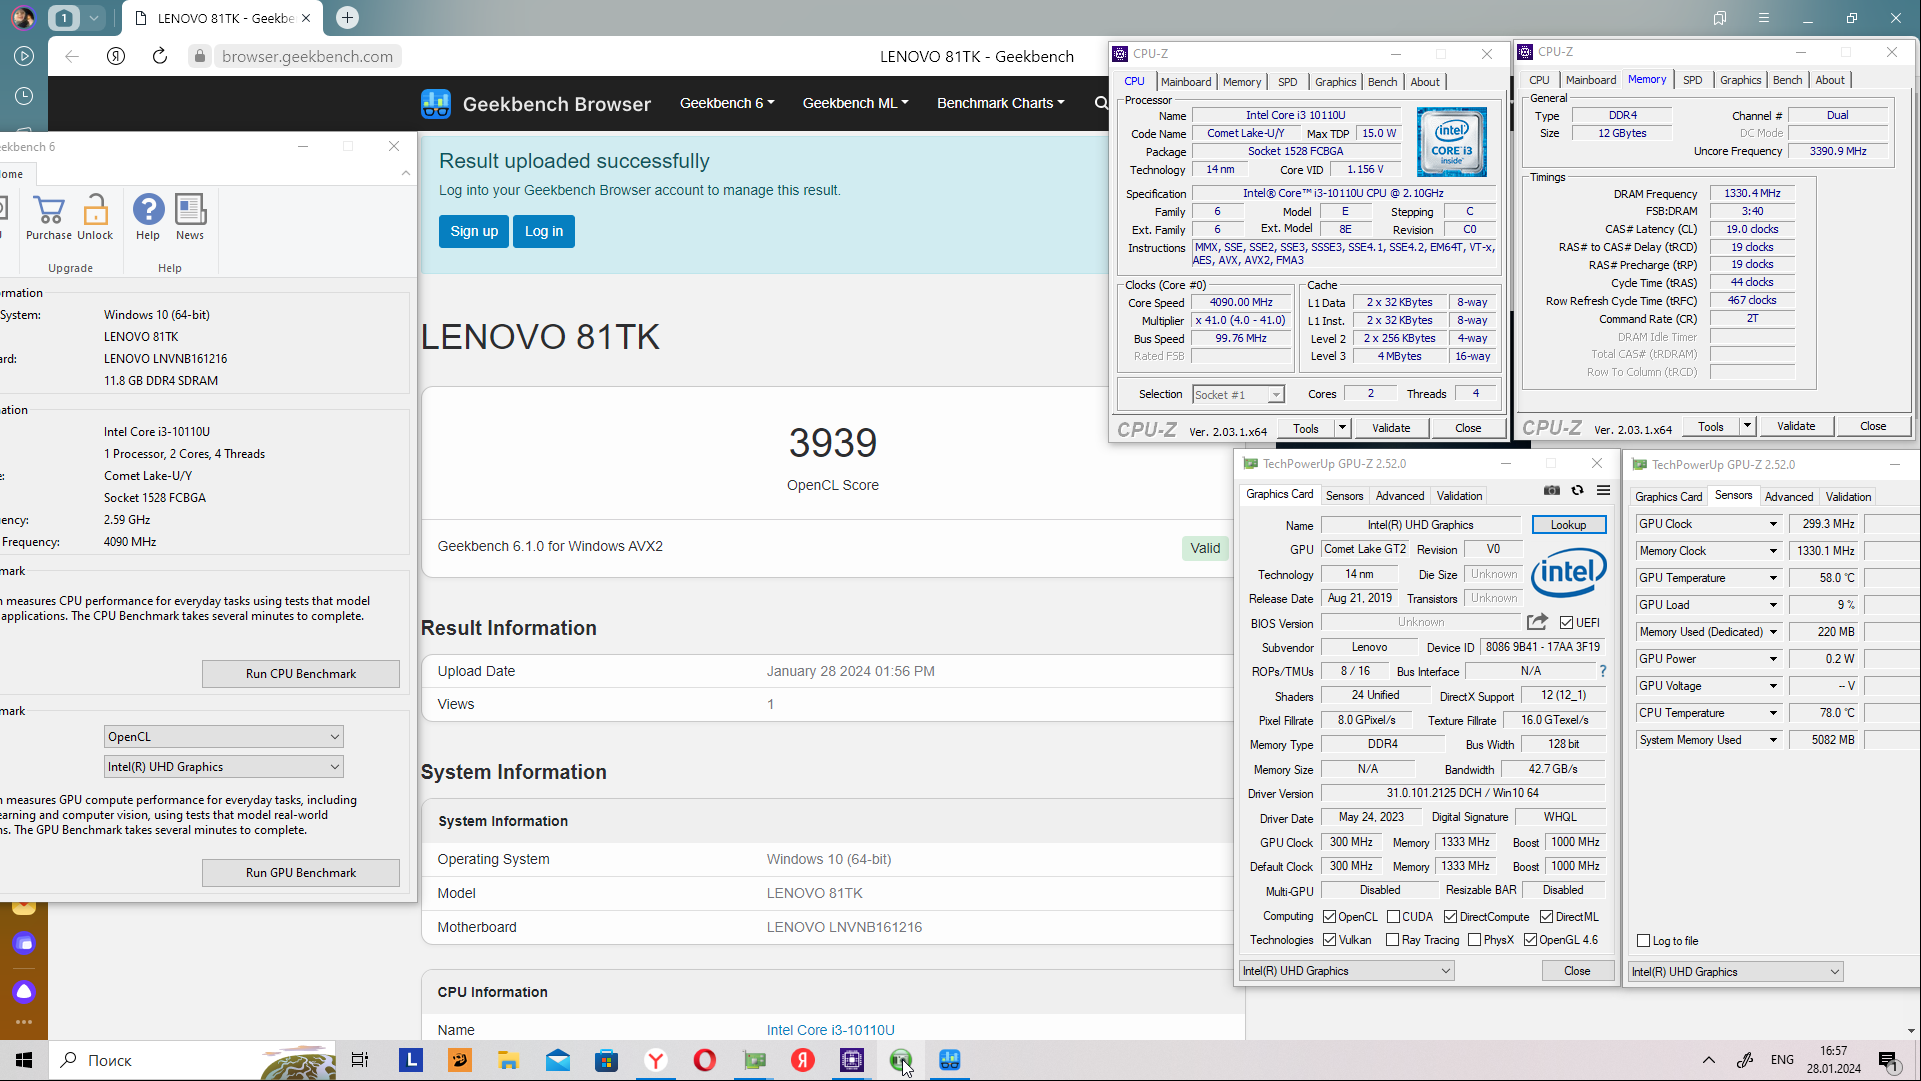Open GPU-Z hamburger menu icon
1921x1081 pixels.
tap(1603, 491)
